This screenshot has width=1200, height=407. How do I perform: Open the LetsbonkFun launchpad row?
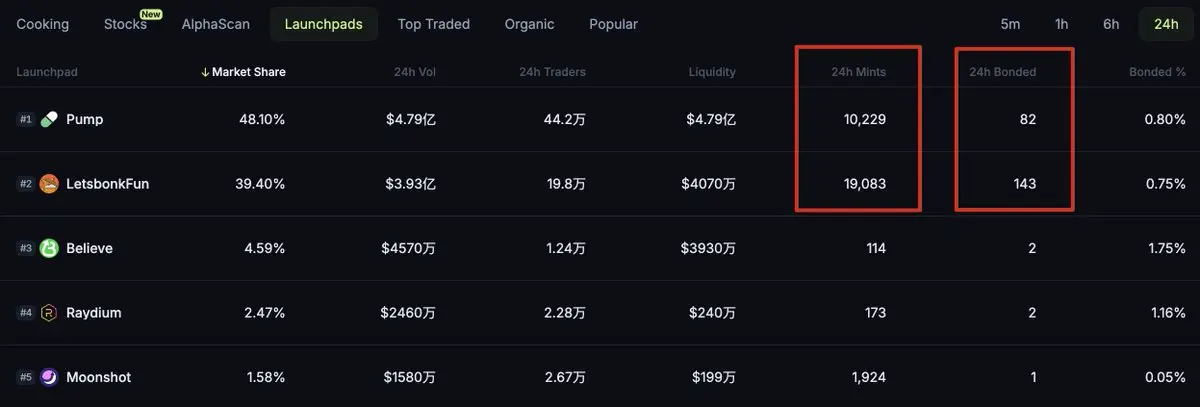(600, 184)
